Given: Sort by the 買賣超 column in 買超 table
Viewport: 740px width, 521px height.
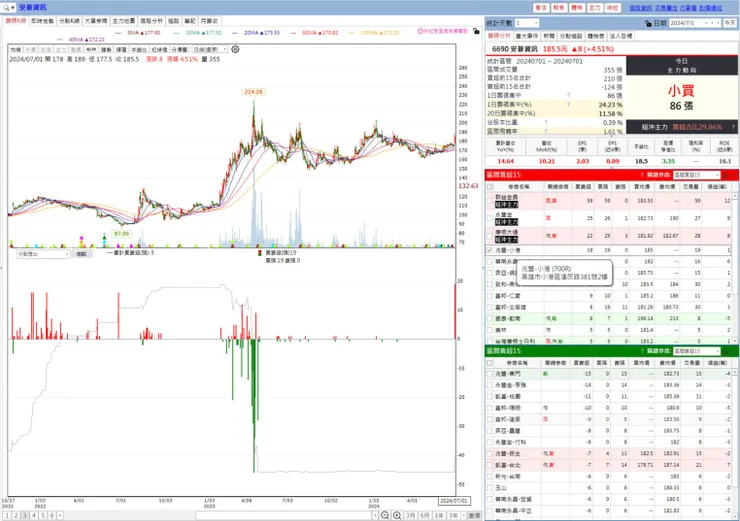Looking at the screenshot, I should click(x=583, y=187).
